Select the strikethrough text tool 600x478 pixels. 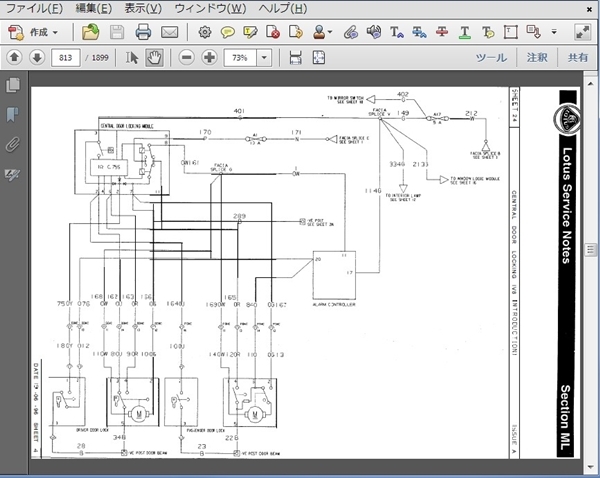point(442,32)
